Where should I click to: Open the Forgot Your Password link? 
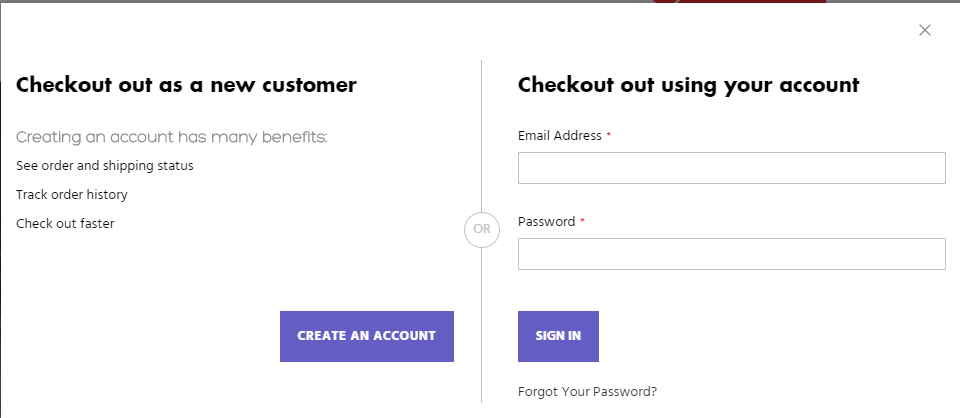click(x=587, y=391)
